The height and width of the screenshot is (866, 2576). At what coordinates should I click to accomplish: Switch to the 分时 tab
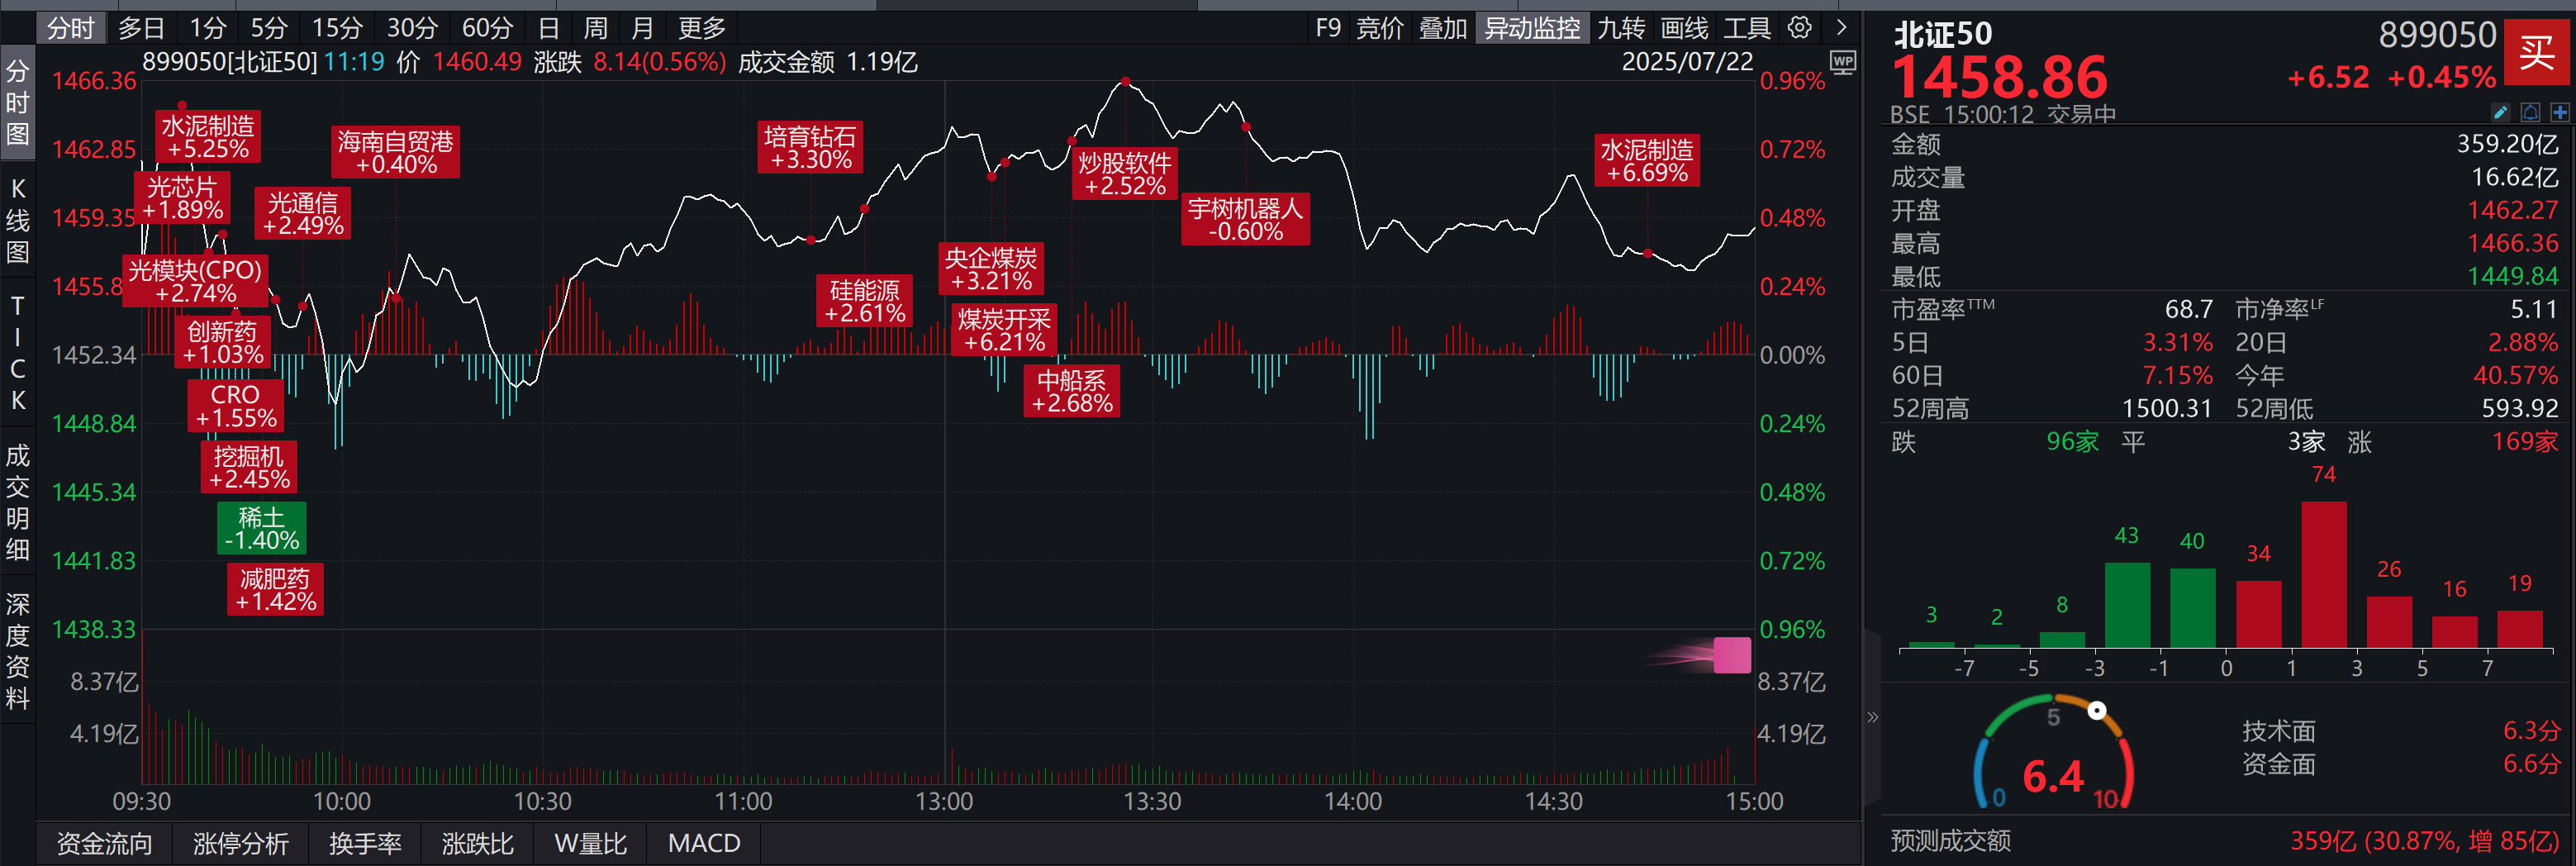coord(71,28)
